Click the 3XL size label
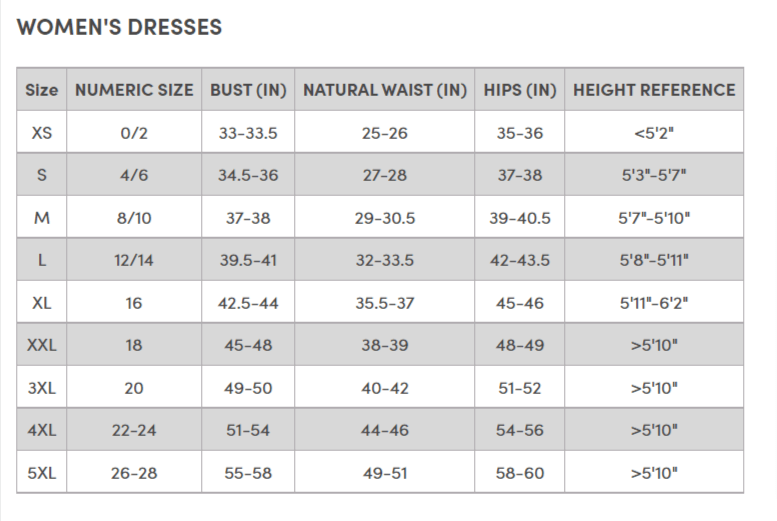This screenshot has height=521, width=777. pos(42,388)
